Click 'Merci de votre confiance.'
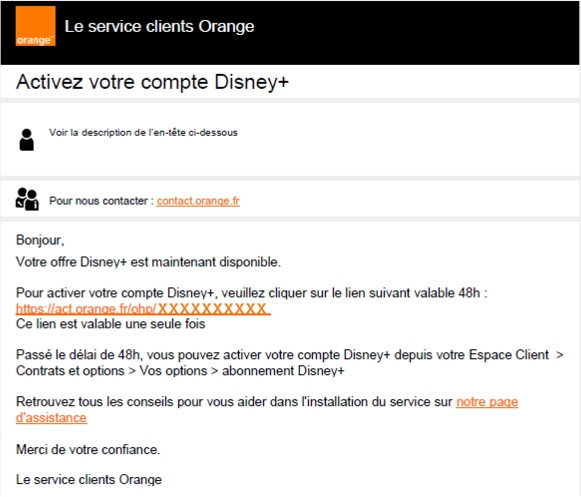Viewport: 581px width, 497px height. [x=88, y=450]
